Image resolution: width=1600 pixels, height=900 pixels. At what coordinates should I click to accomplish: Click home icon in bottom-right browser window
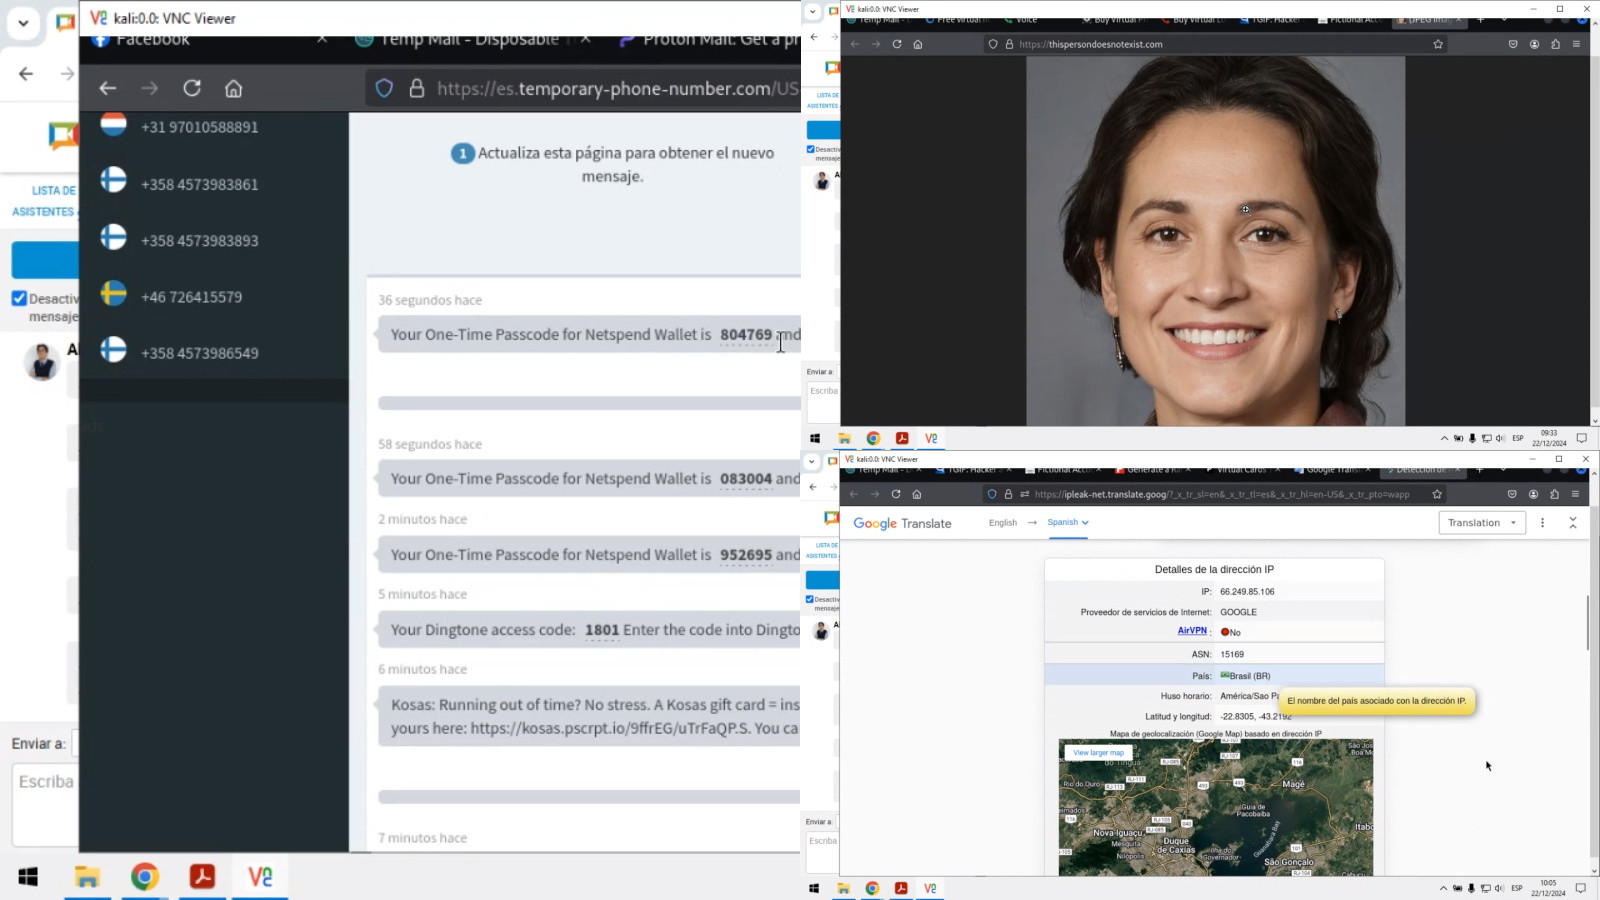click(x=917, y=494)
